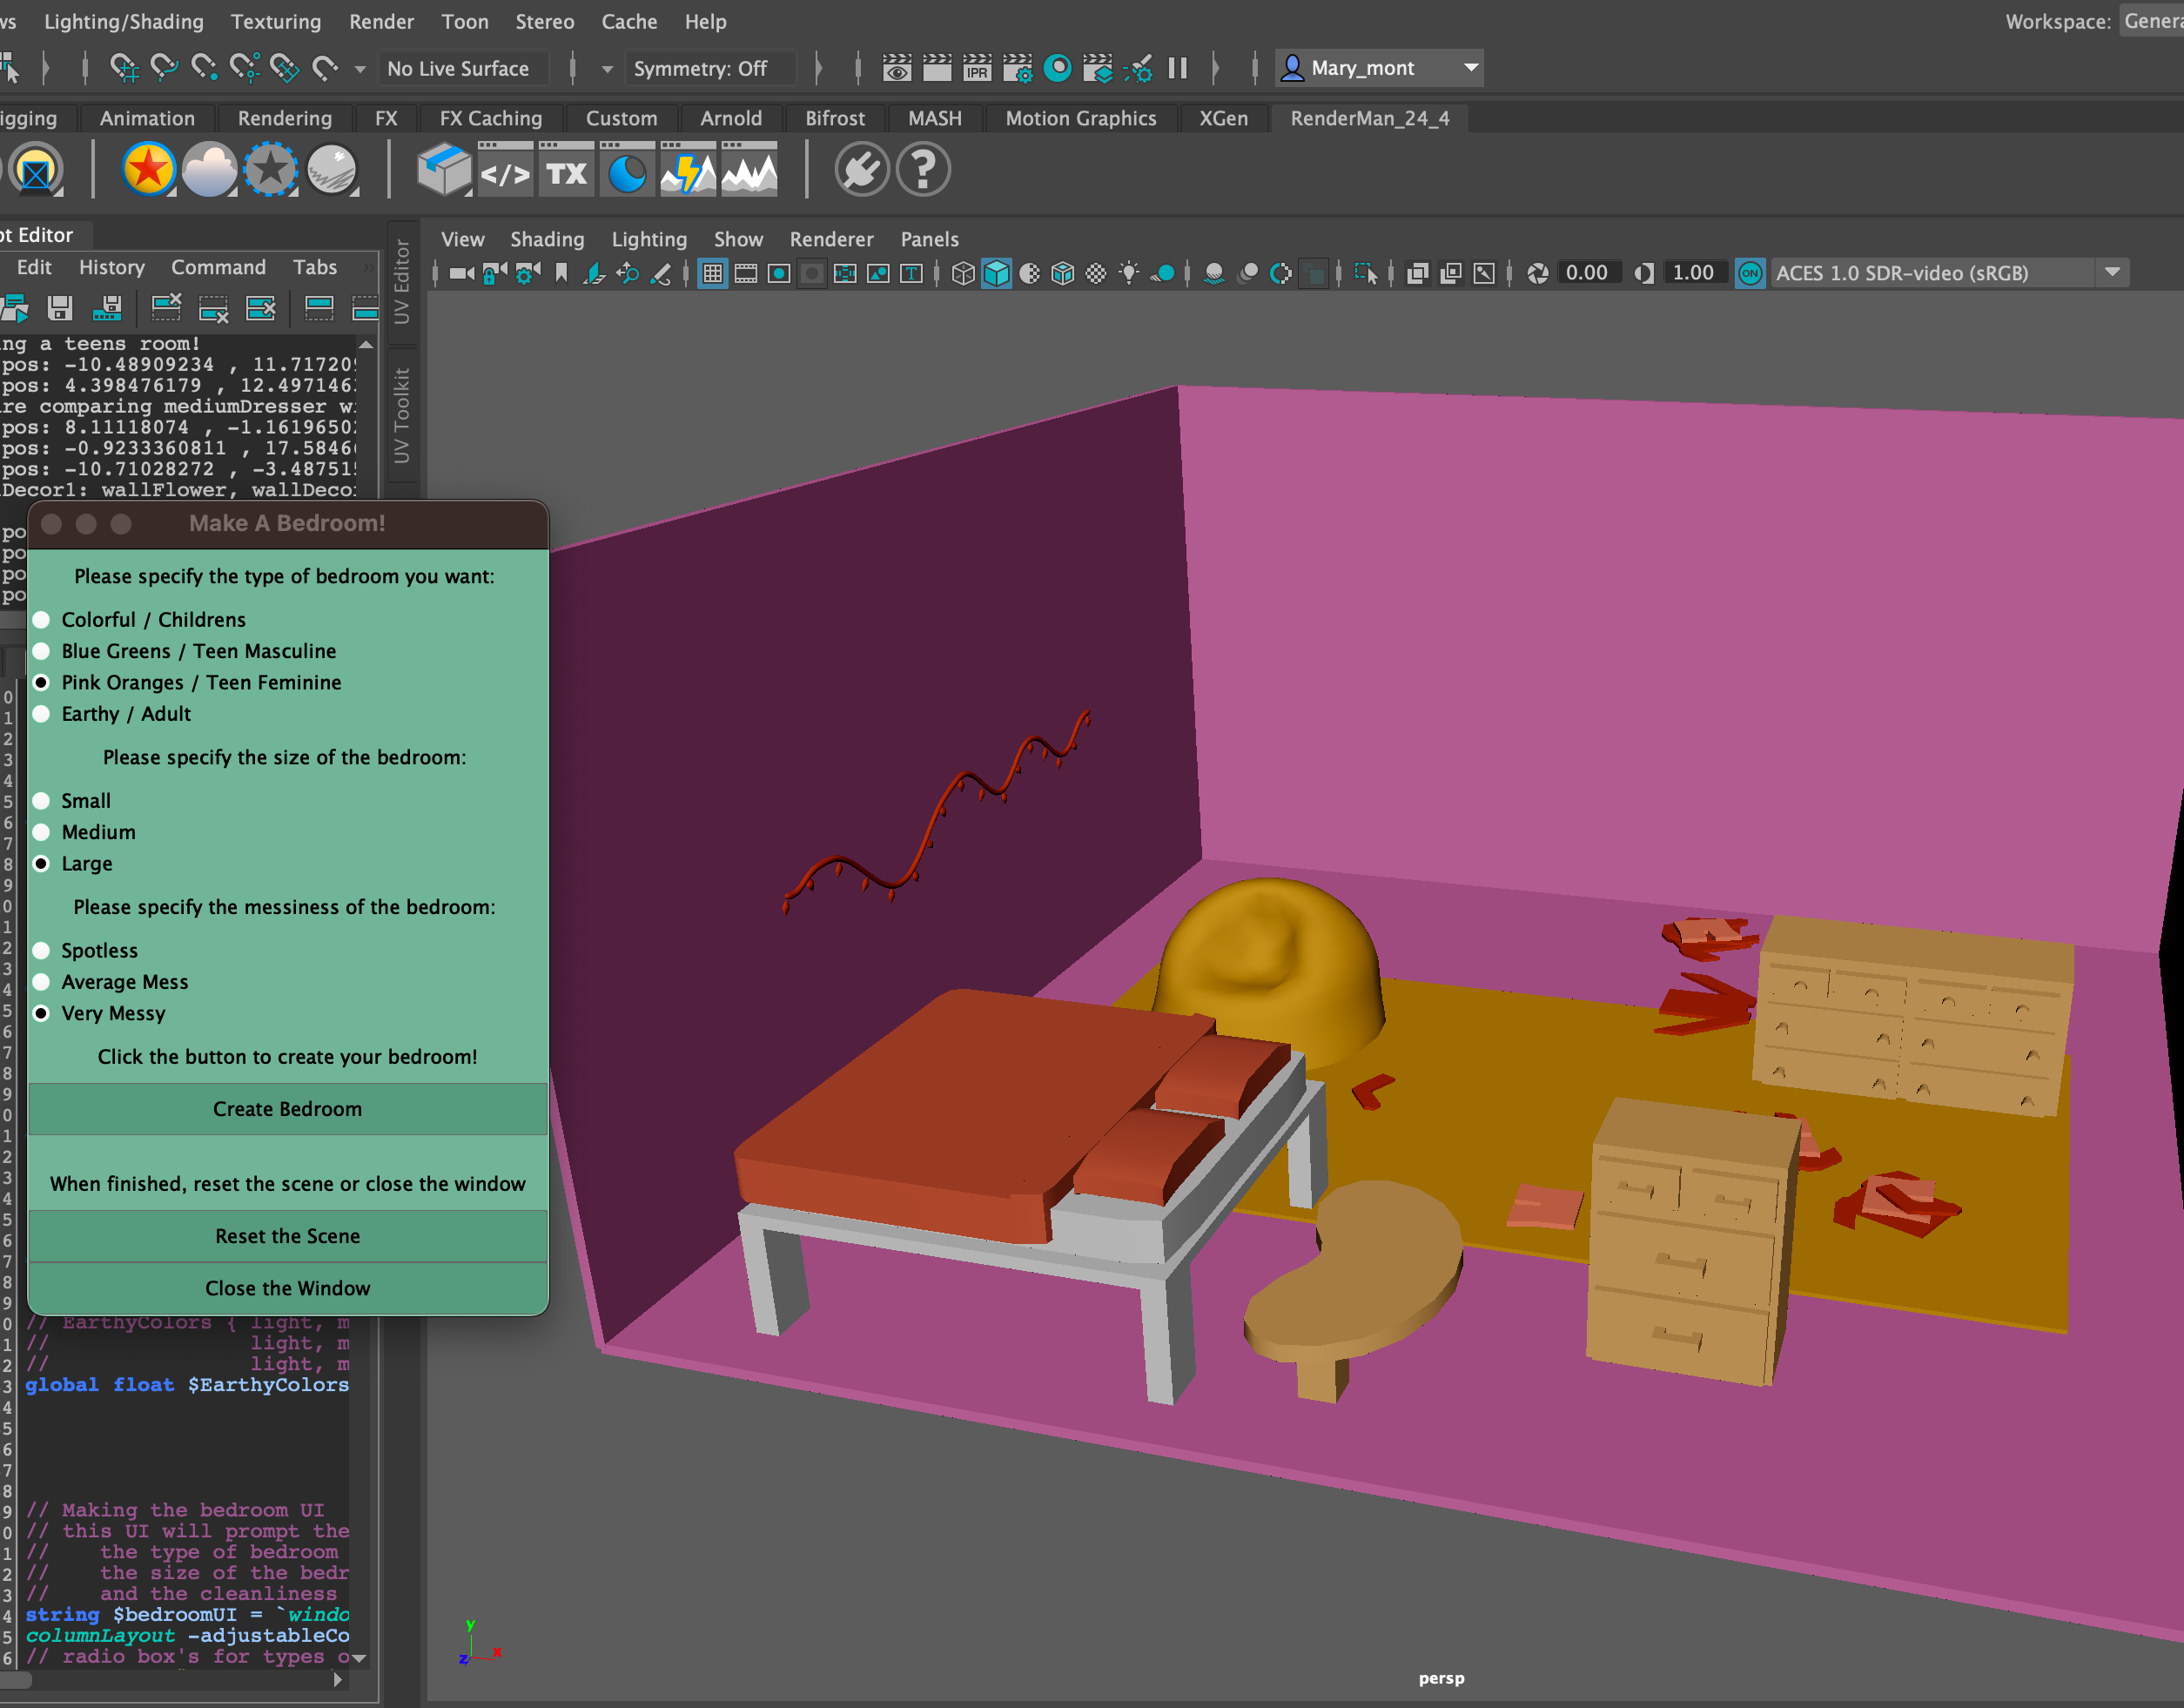2184x1708 pixels.
Task: Toggle the viewport grid display icon
Action: tap(712, 273)
